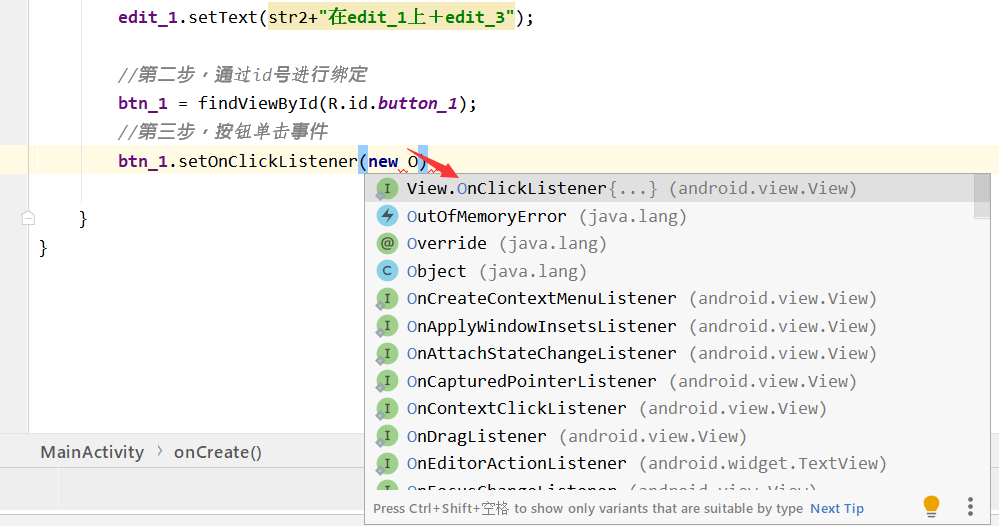The width and height of the screenshot is (999, 526).
Task: Click the edit_1.setText code line
Action: tap(326, 17)
